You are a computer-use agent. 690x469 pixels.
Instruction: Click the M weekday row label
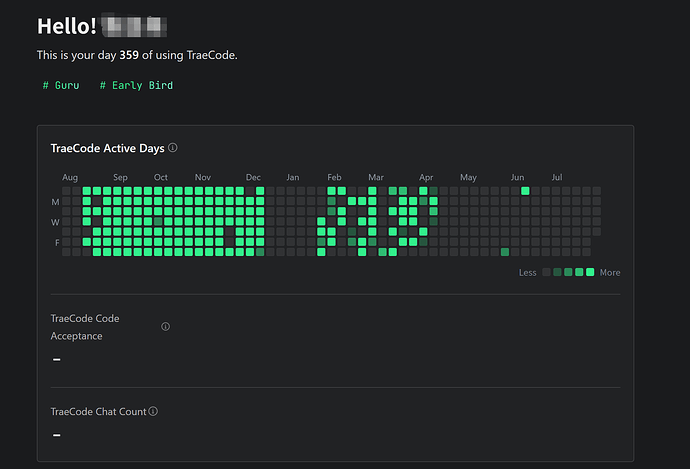pyautogui.click(x=55, y=202)
